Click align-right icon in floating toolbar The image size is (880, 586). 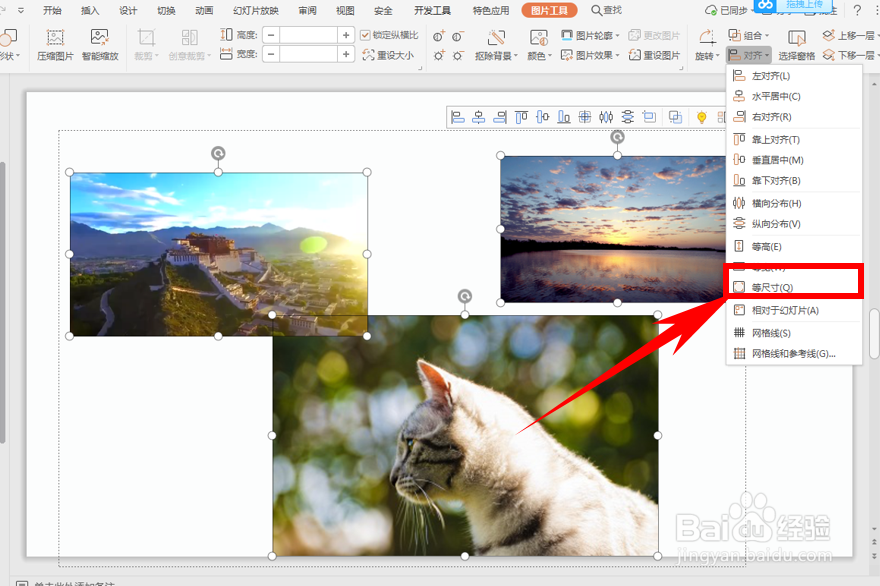[500, 117]
